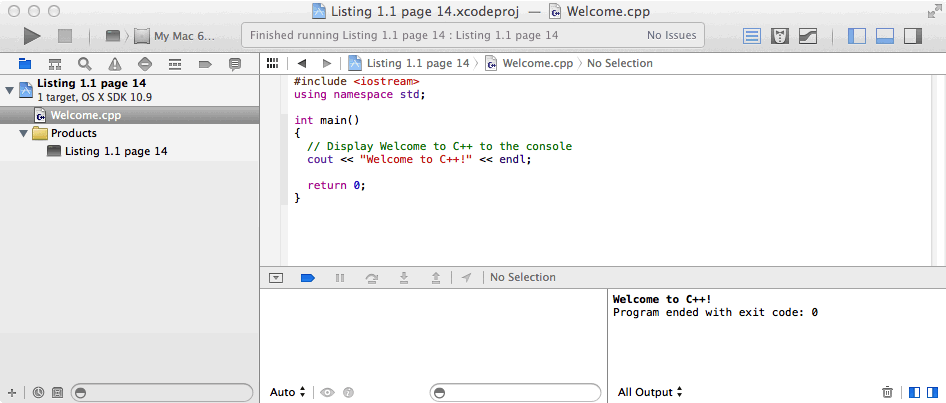Click the activity status display
The height and width of the screenshot is (403, 946).
click(x=474, y=36)
